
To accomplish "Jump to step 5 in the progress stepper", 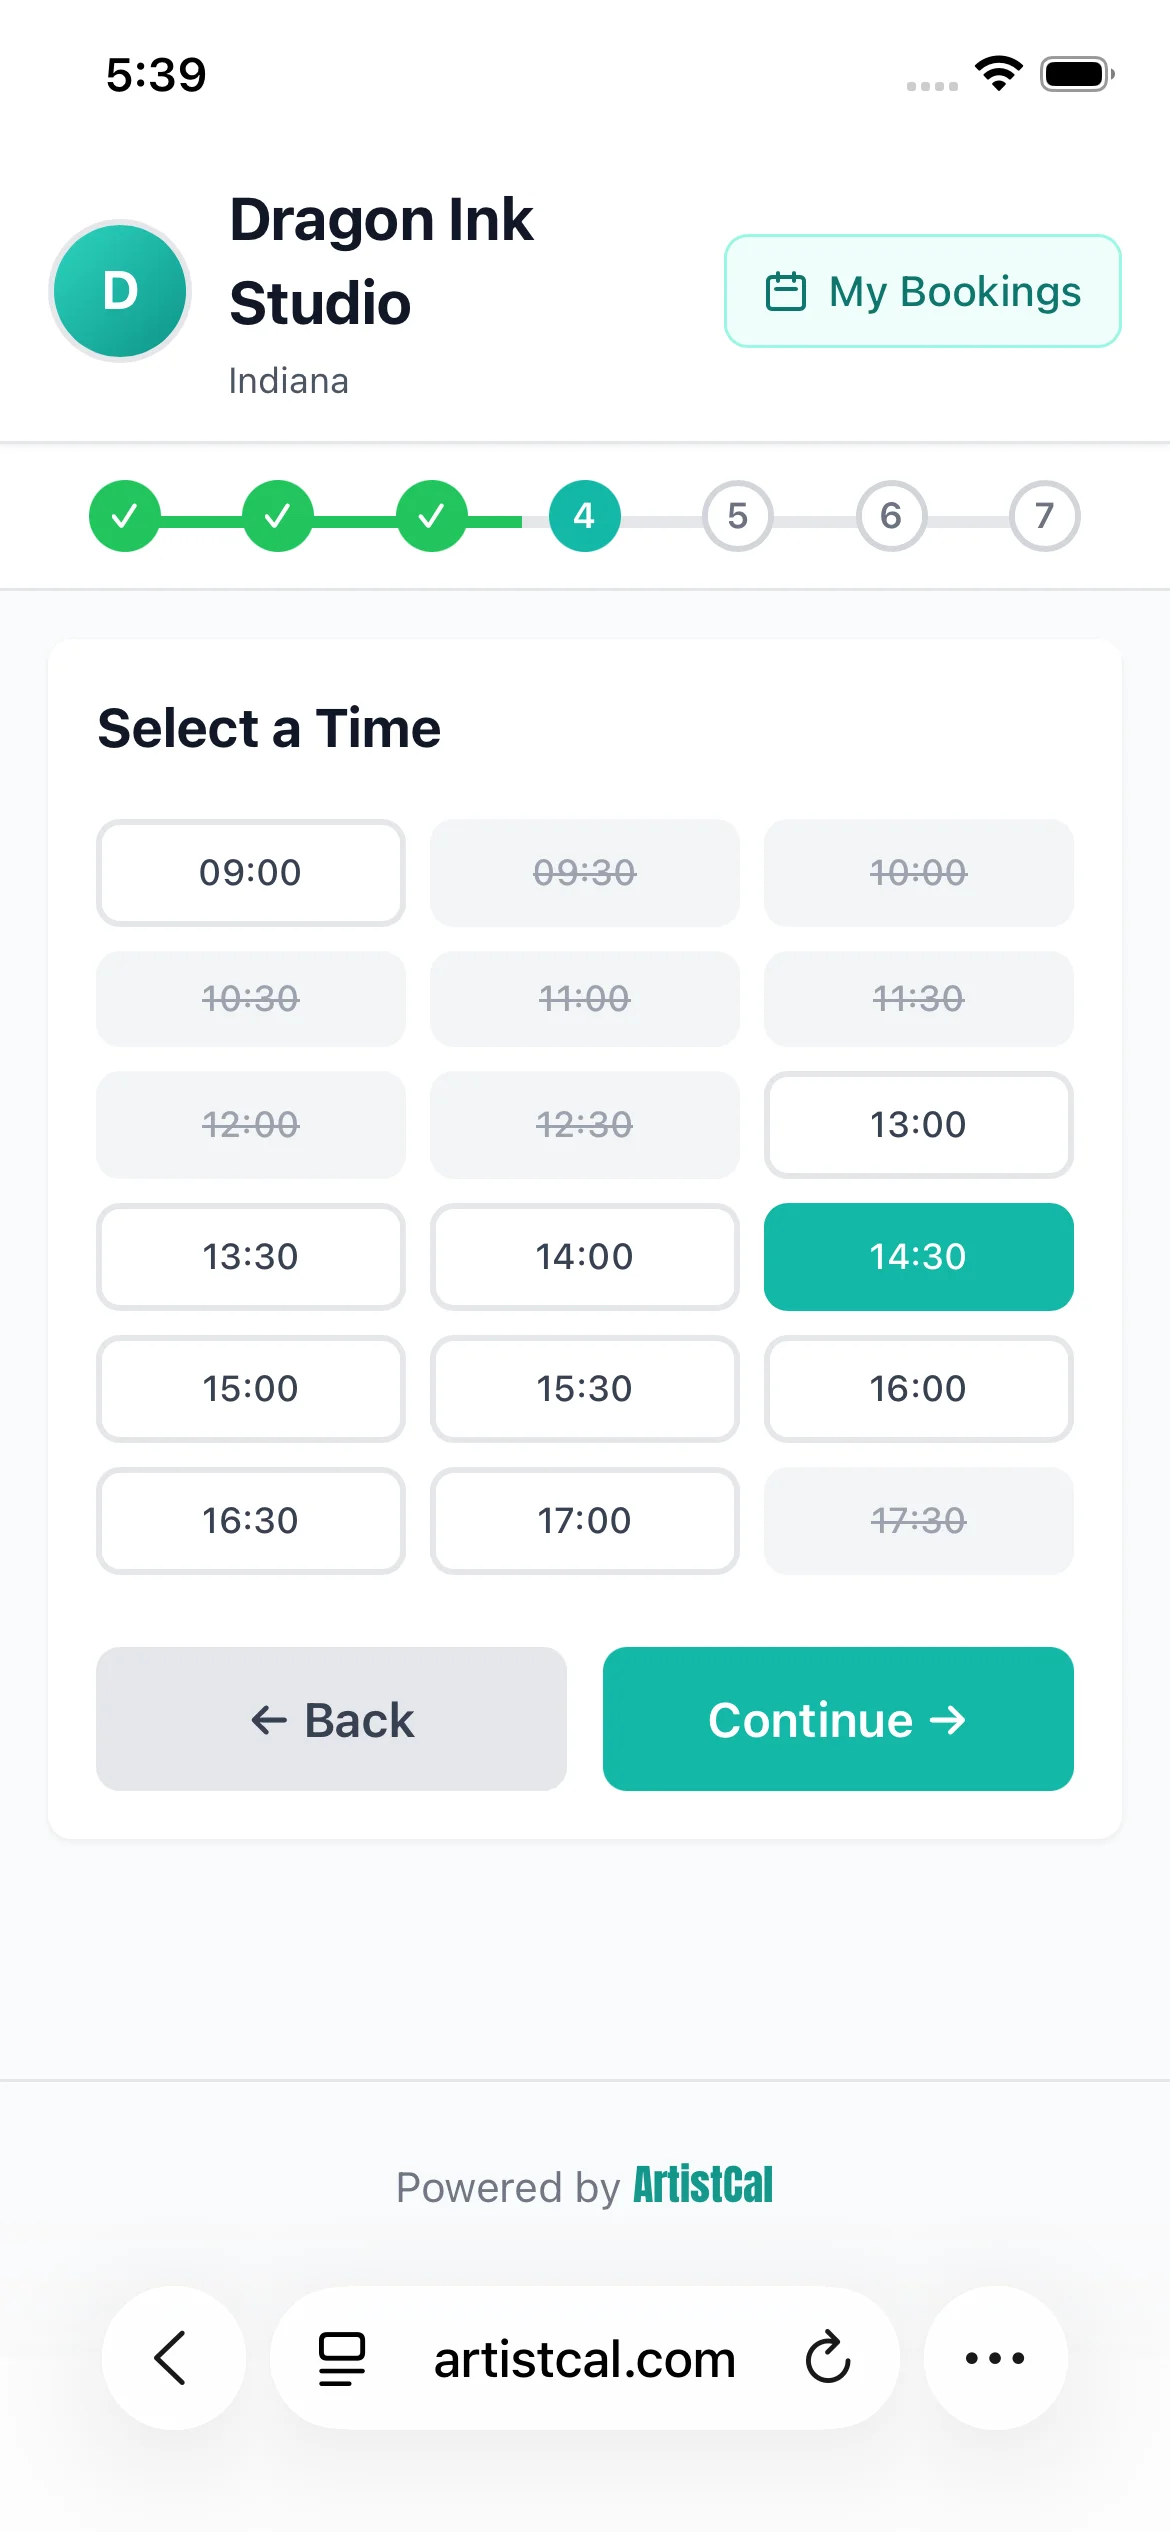I will [737, 516].
